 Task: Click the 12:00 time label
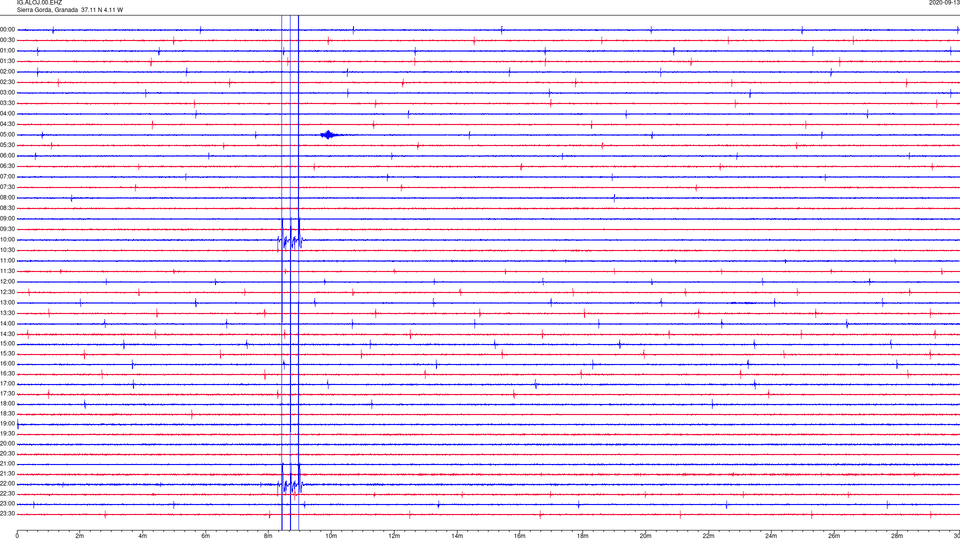(x=8, y=282)
